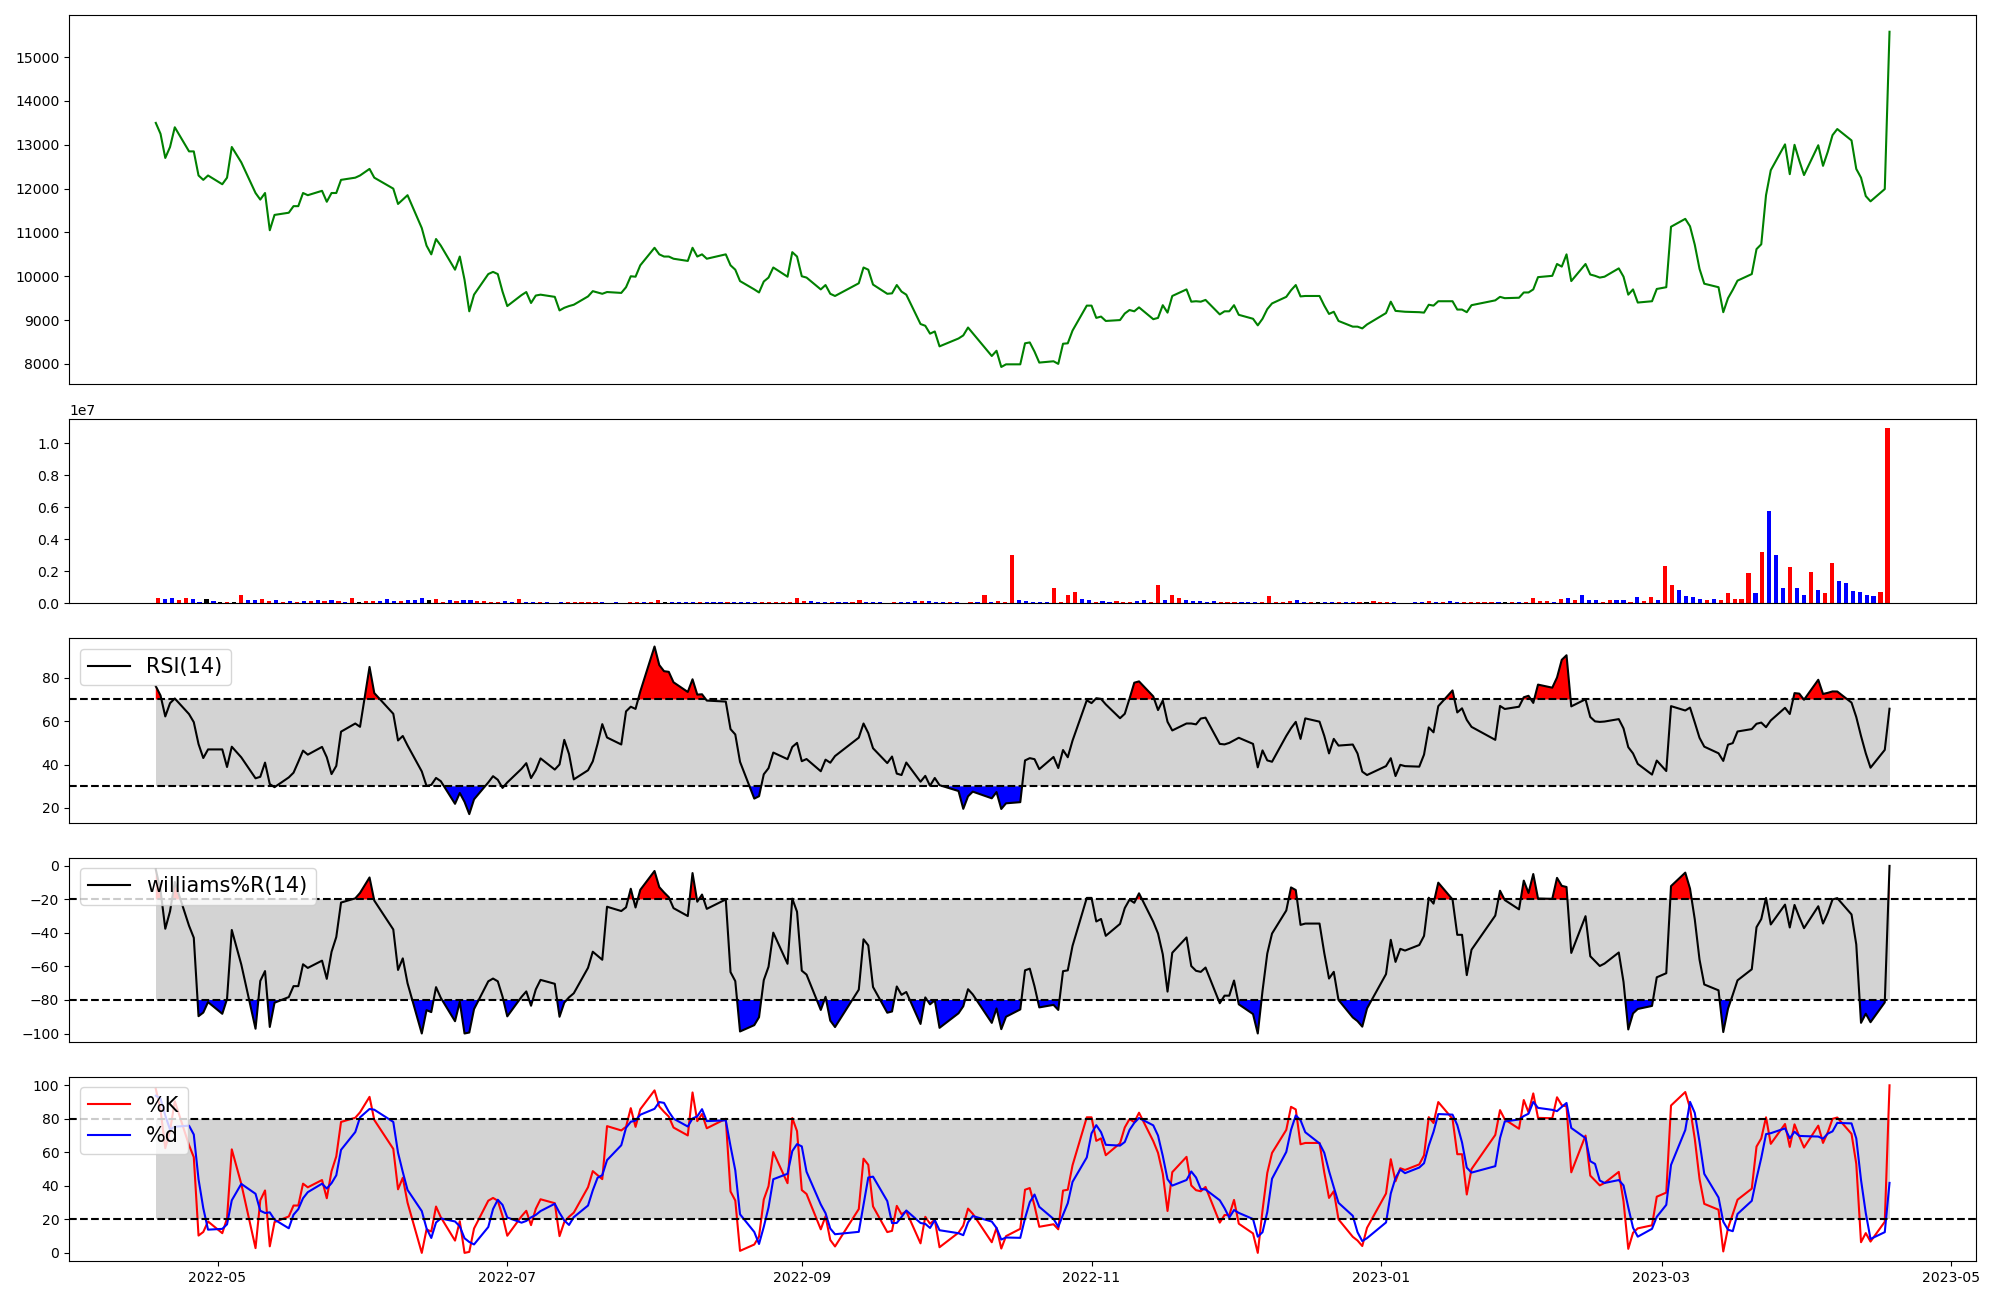Click the 1.0 volume axis label
Screen dimensions: 2000x1300
coord(49,444)
